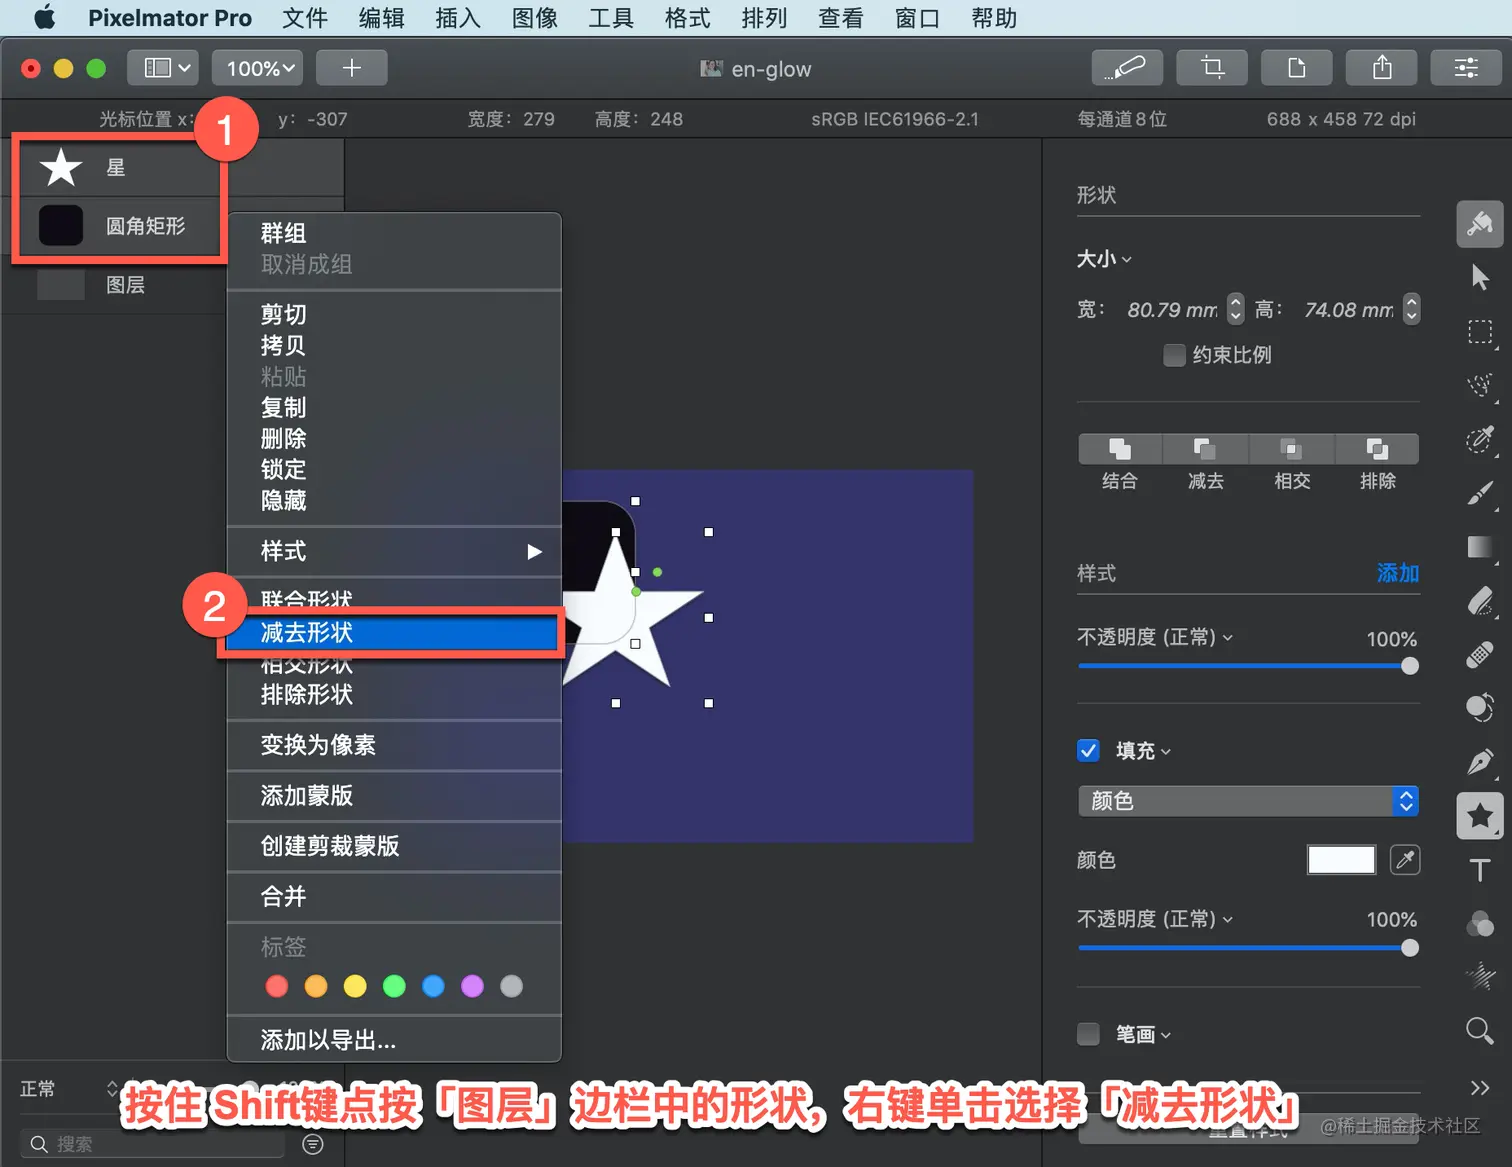Add a new layer with plus button
This screenshot has height=1167, width=1512.
(x=352, y=68)
